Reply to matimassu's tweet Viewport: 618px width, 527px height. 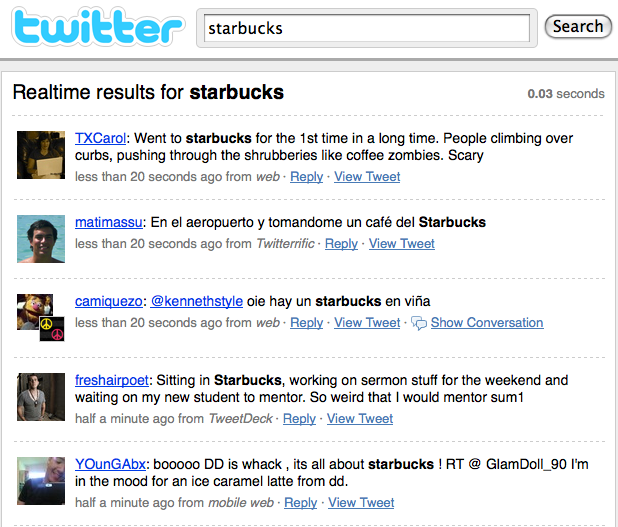(341, 244)
